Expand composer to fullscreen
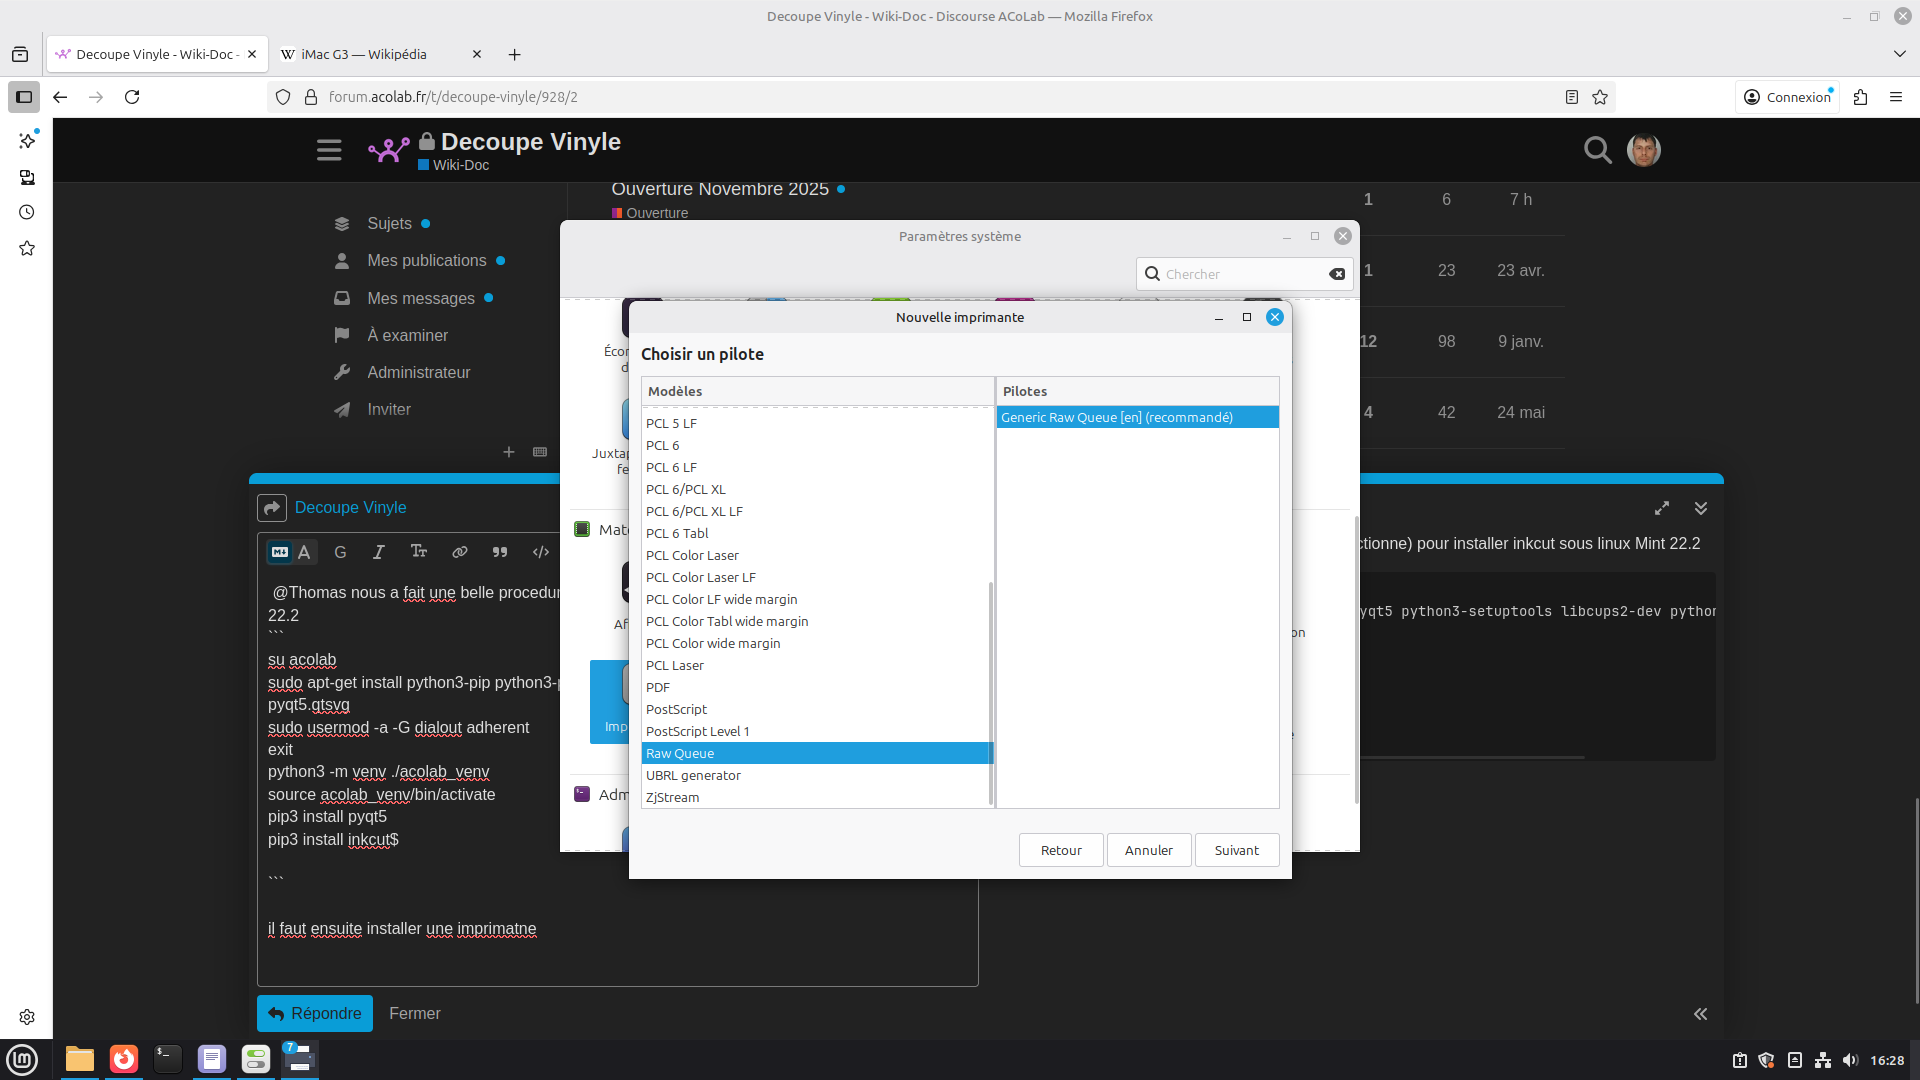Viewport: 1920px width, 1080px height. (1662, 508)
